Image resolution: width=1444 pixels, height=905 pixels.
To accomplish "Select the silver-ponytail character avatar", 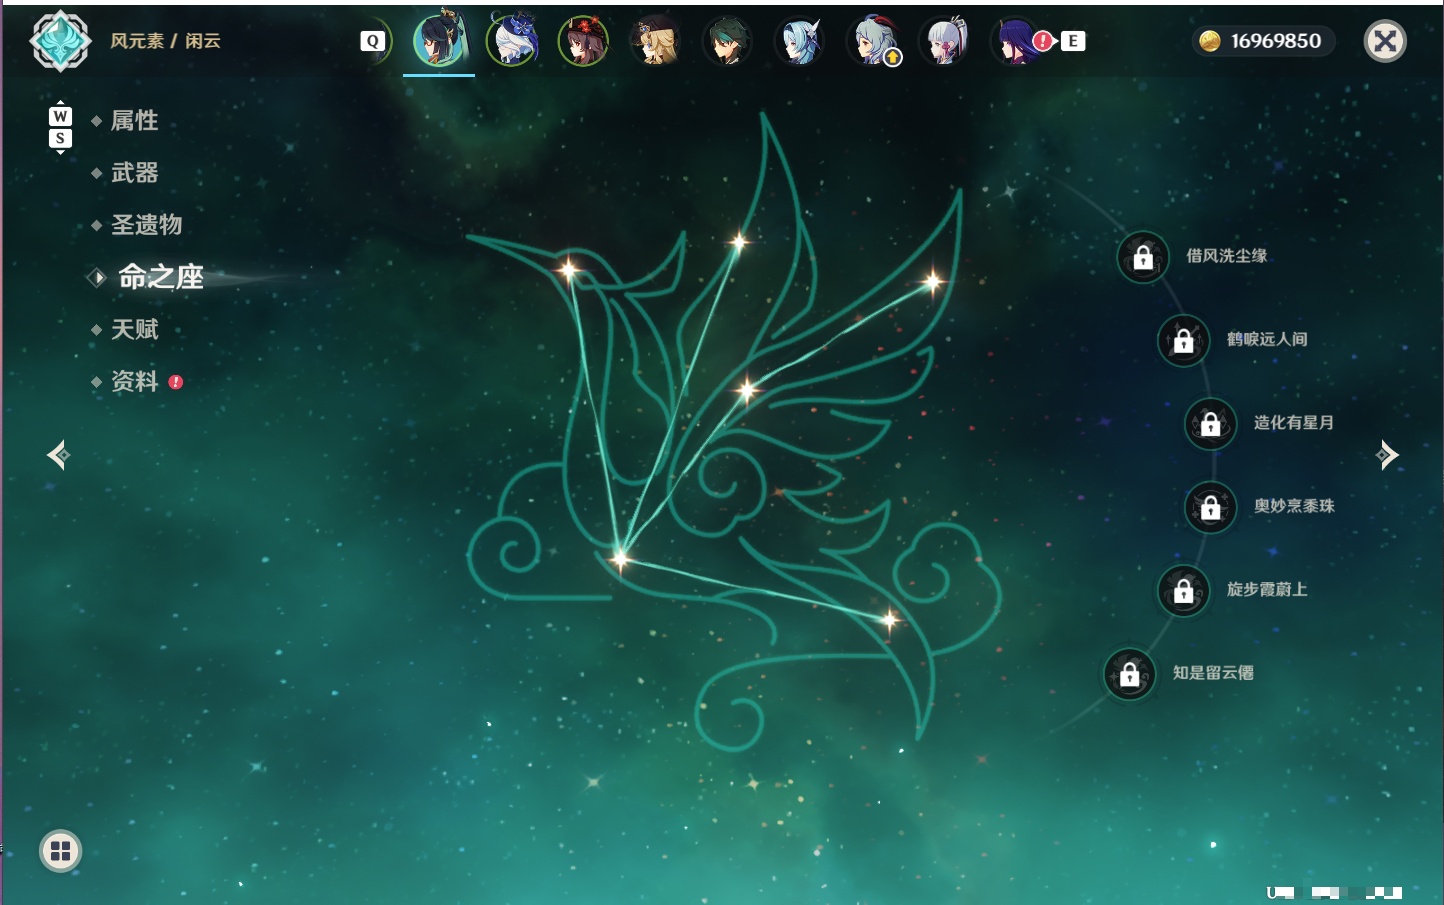I will (945, 41).
